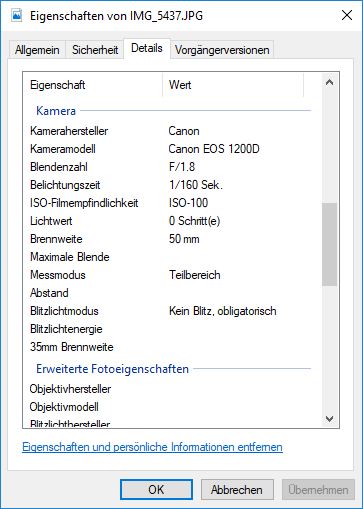Image resolution: width=363 pixels, height=509 pixels.
Task: Click the Belichtungszeit value 1/160 Sek.
Action: [x=196, y=185]
